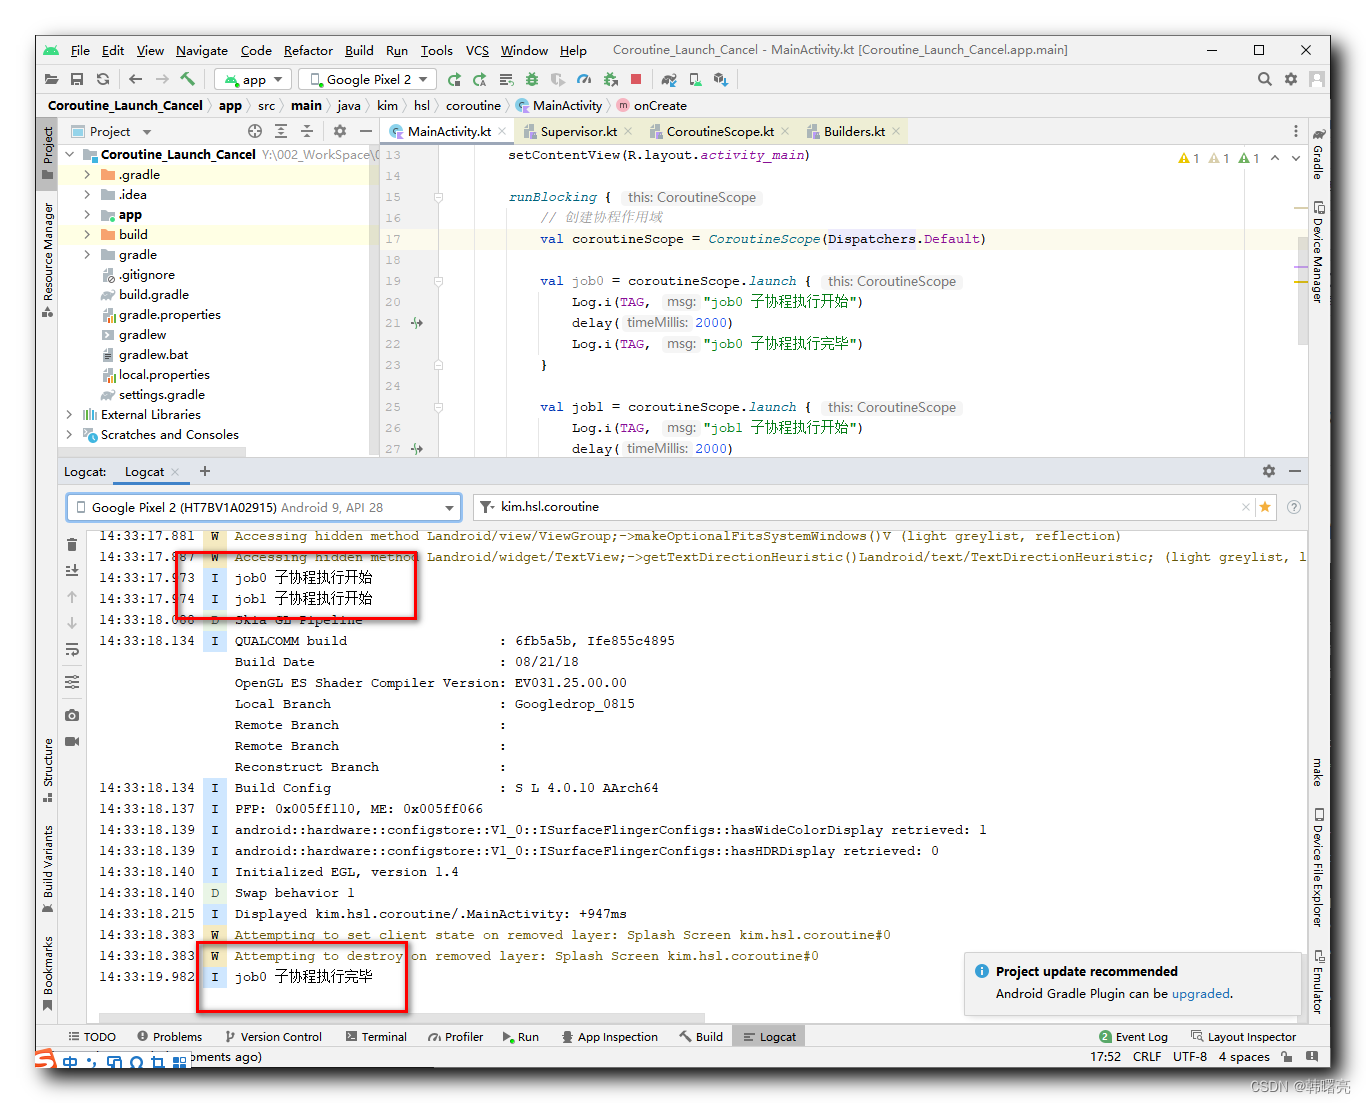This screenshot has width=1366, height=1103.
Task: Switch to the Builders.kt tab
Action: pos(854,131)
